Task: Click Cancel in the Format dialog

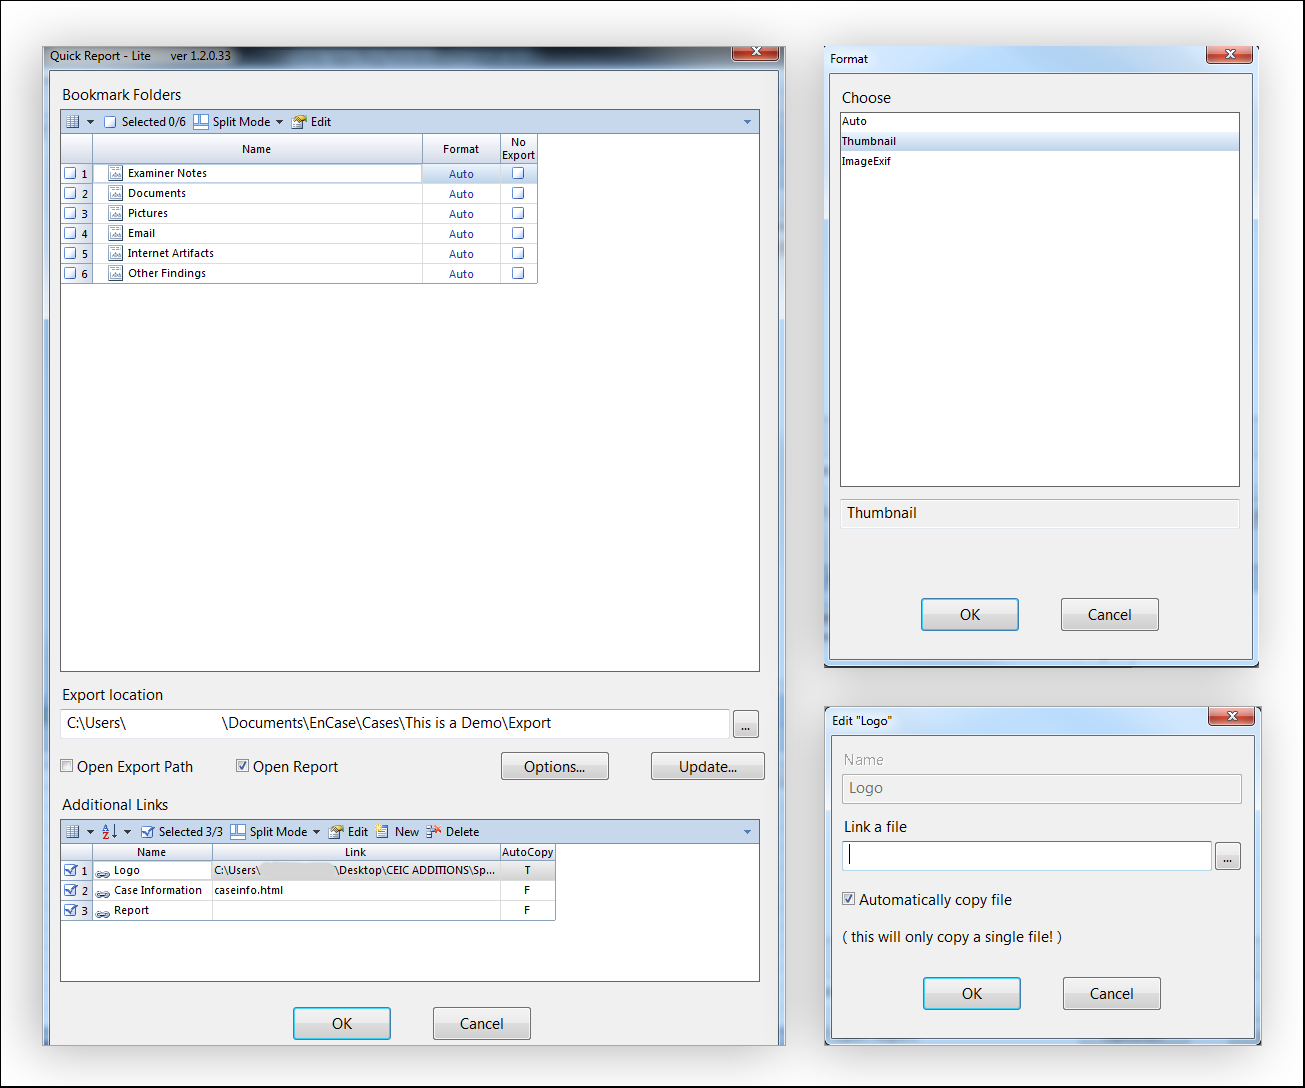Action: point(1110,614)
